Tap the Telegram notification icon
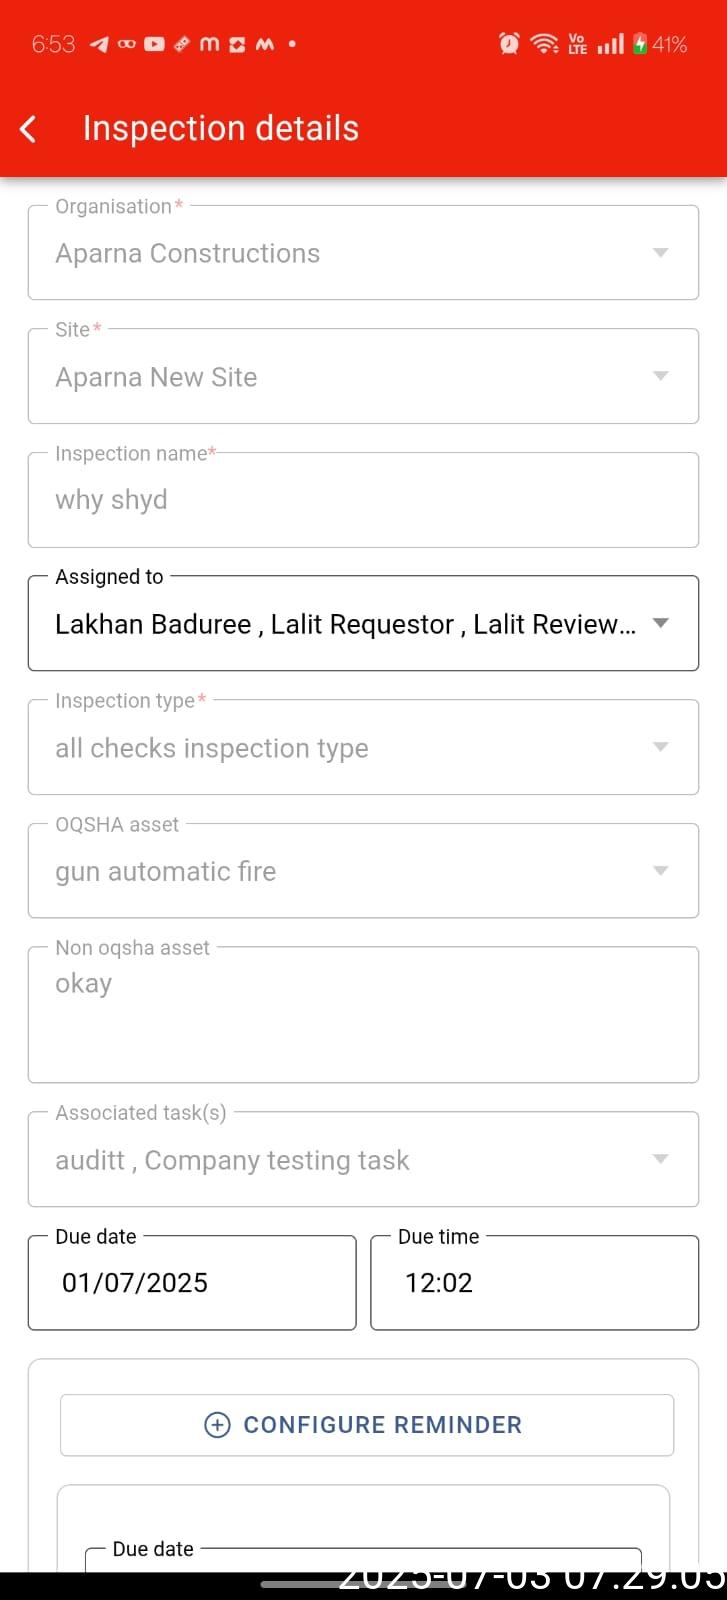 98,44
